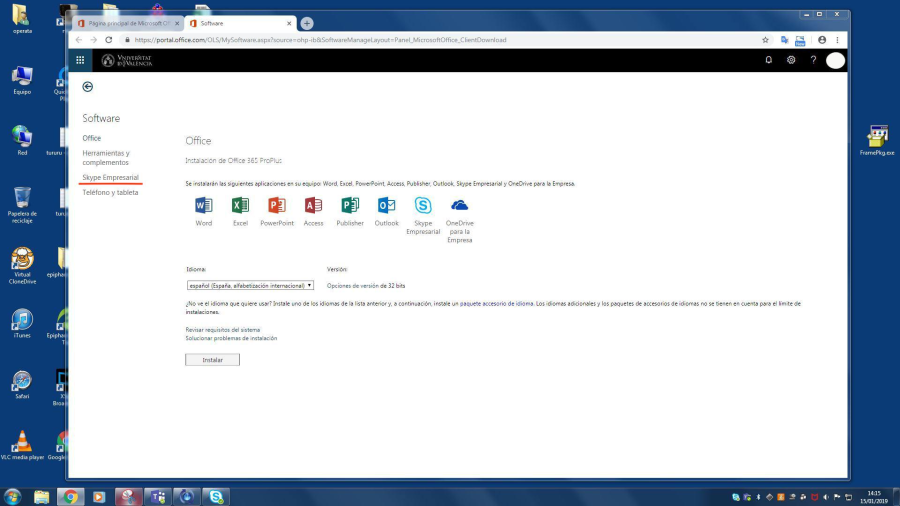This screenshot has width=900, height=506.
Task: Open the Idioma language dropdown
Action: point(250,285)
